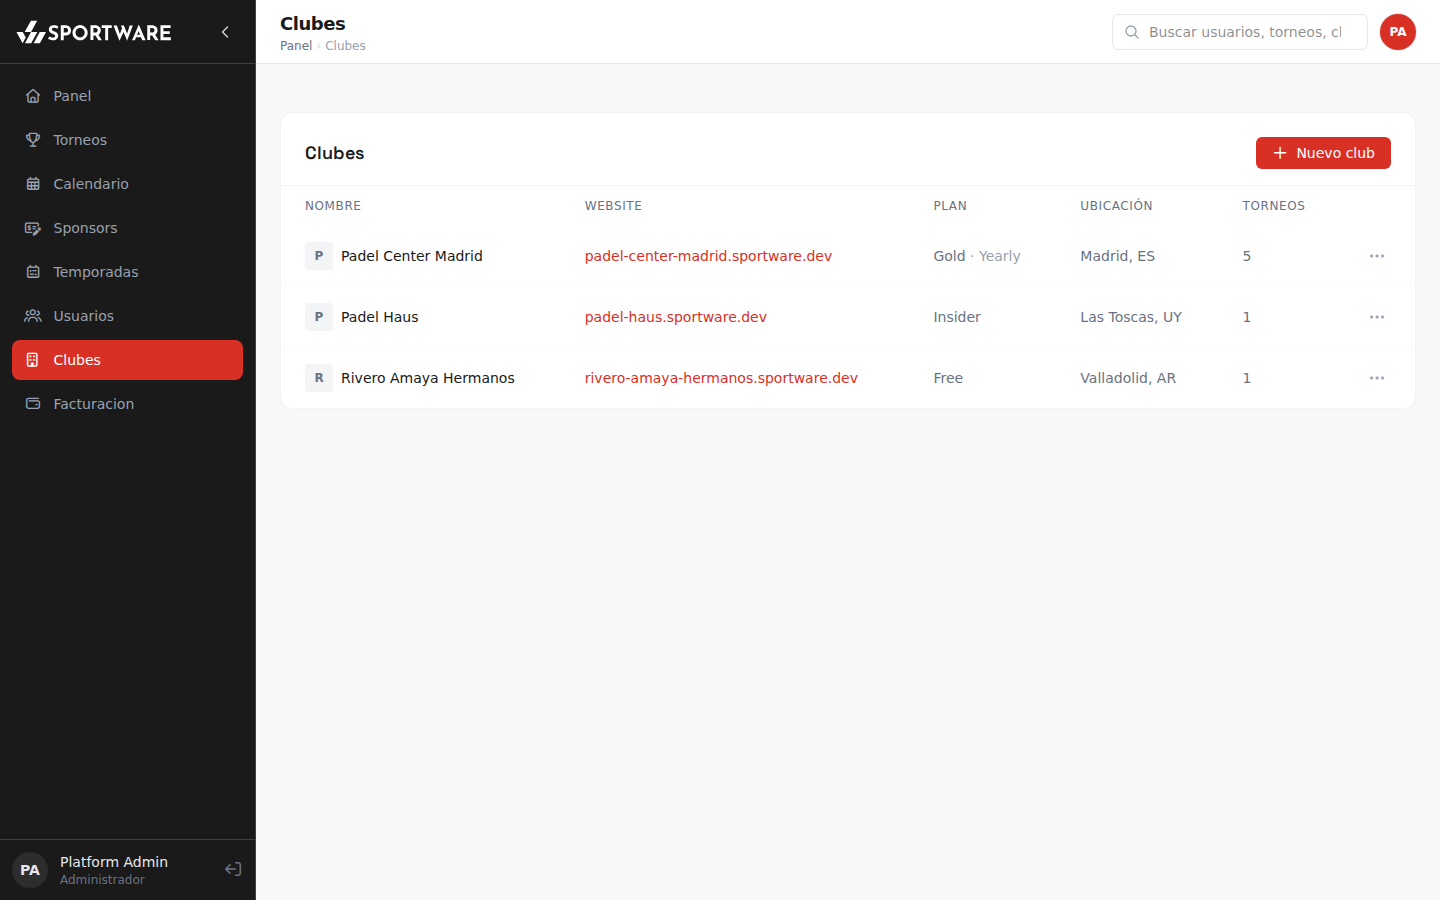
Task: Open the padel-center-madrid.sportware.dev link
Action: [708, 256]
